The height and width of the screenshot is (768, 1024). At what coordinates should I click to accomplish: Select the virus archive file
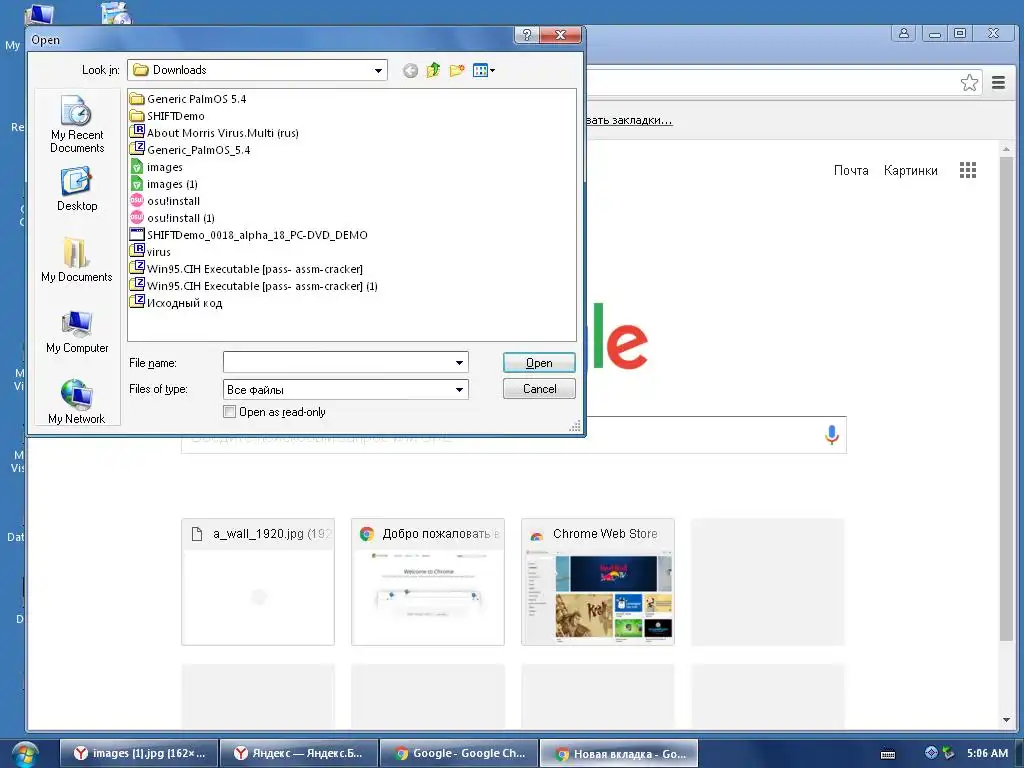(x=150, y=252)
